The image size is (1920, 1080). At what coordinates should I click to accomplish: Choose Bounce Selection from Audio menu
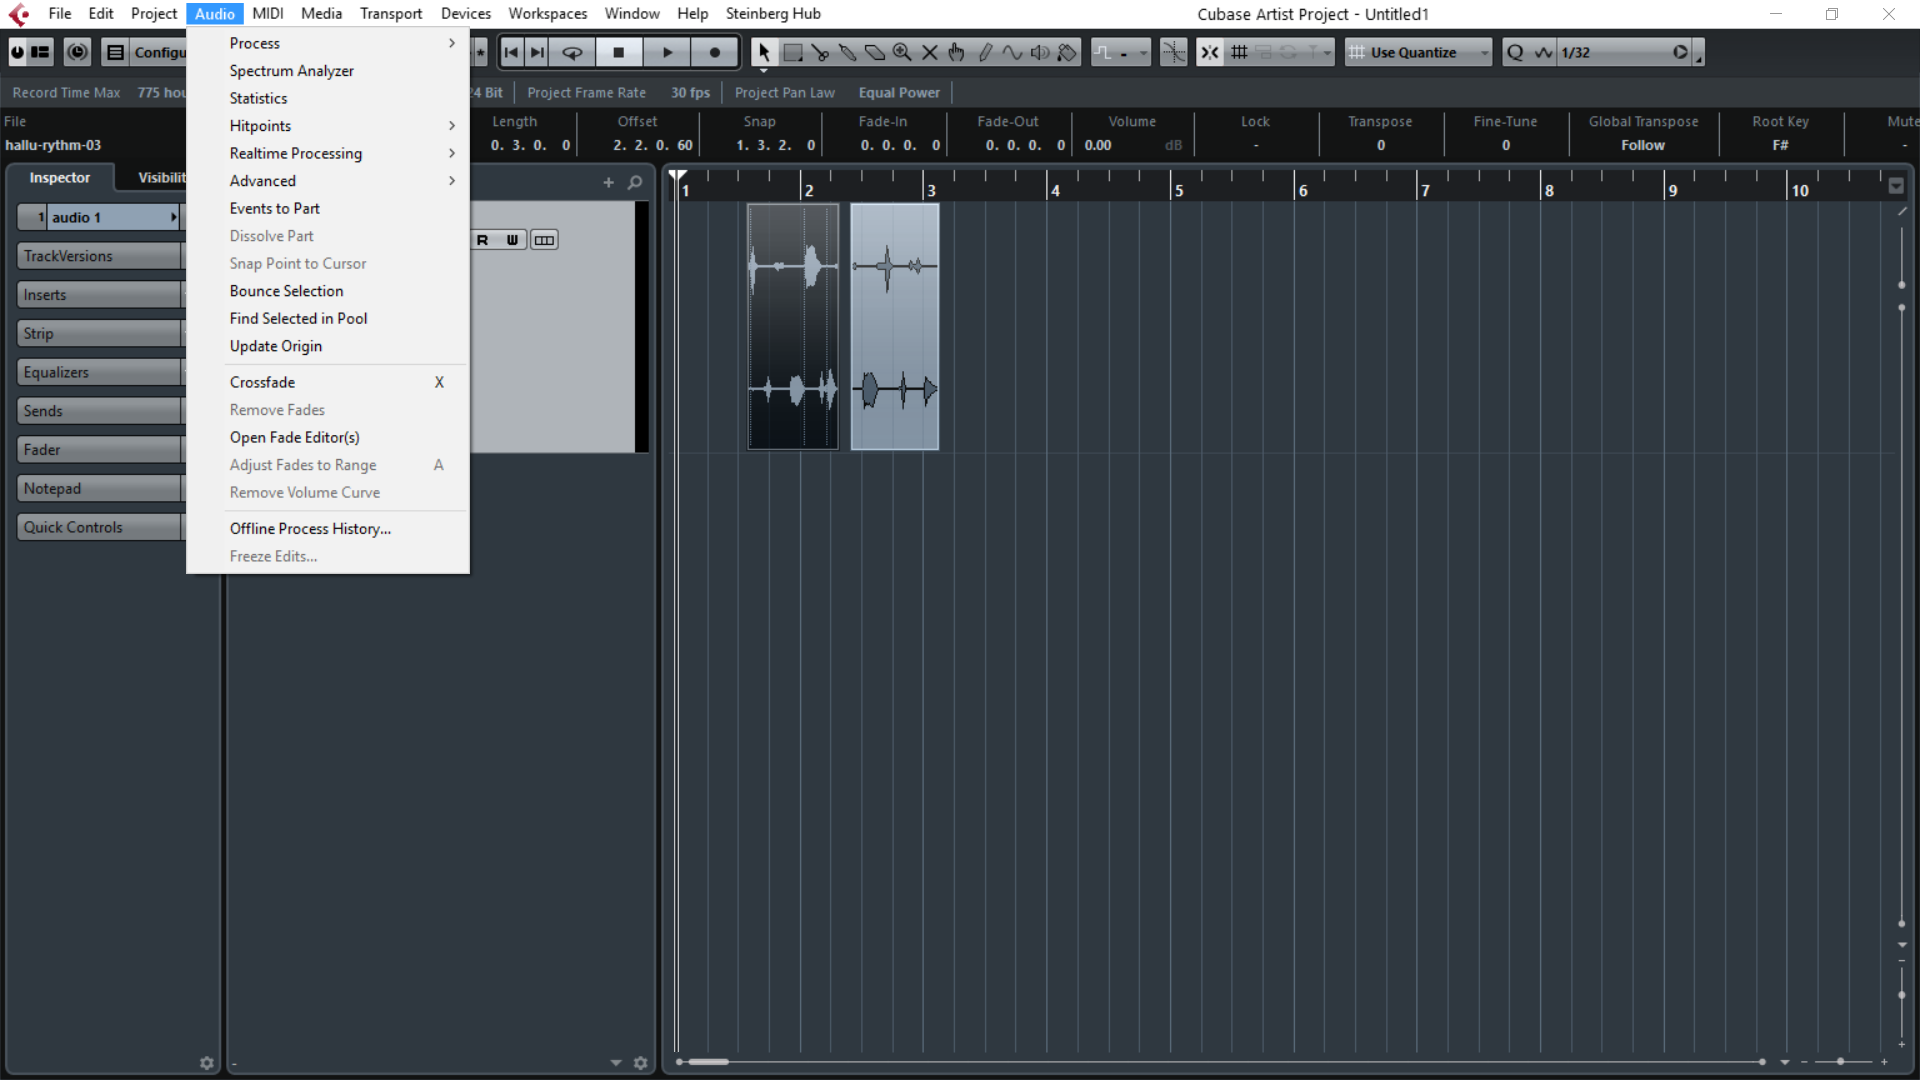pyautogui.click(x=286, y=291)
